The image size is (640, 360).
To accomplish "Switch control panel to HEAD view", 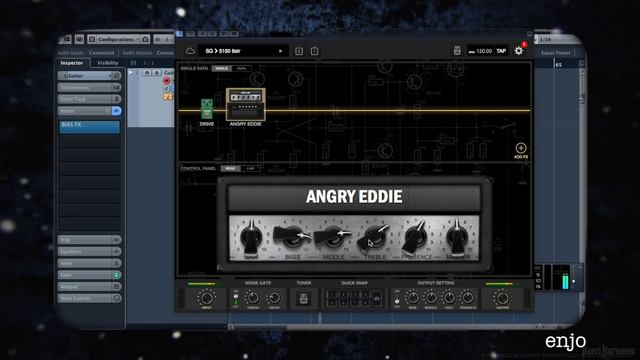I will (230, 168).
